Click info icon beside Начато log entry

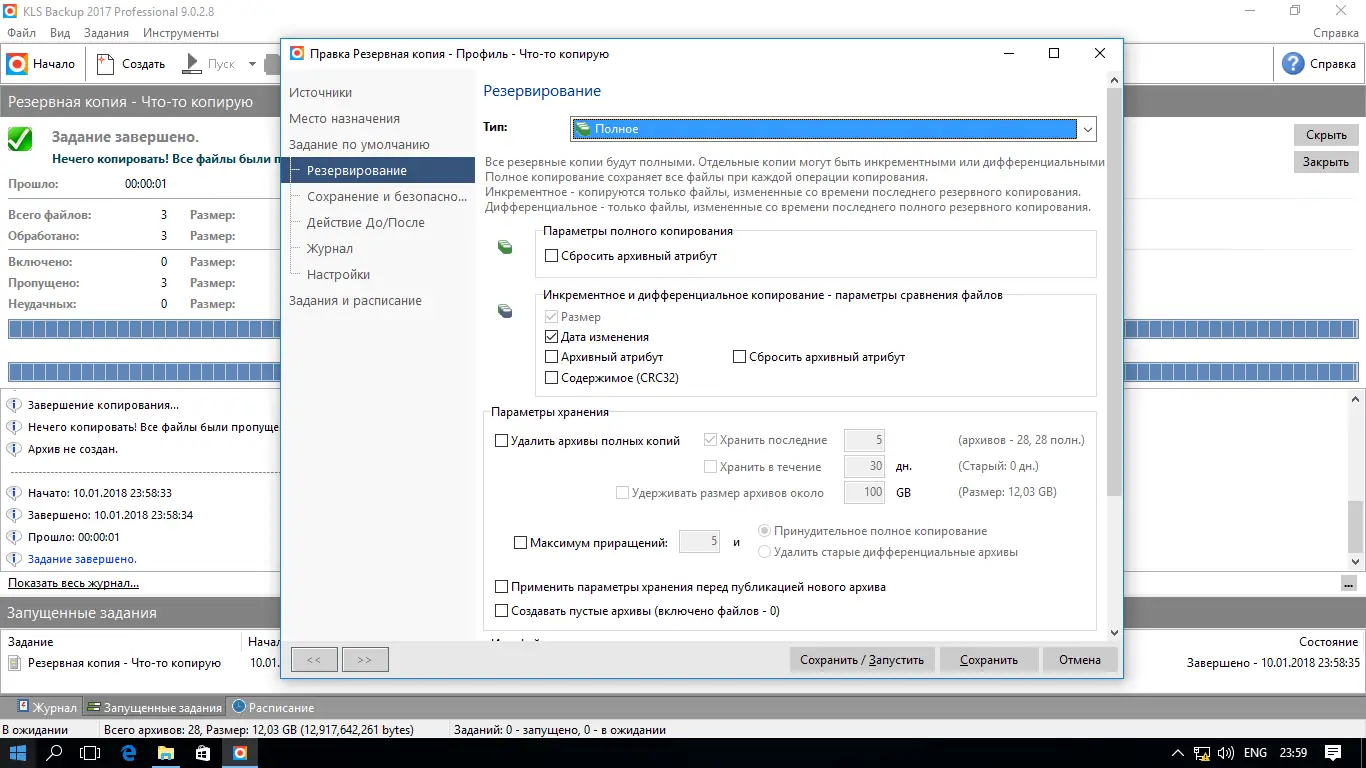15,493
